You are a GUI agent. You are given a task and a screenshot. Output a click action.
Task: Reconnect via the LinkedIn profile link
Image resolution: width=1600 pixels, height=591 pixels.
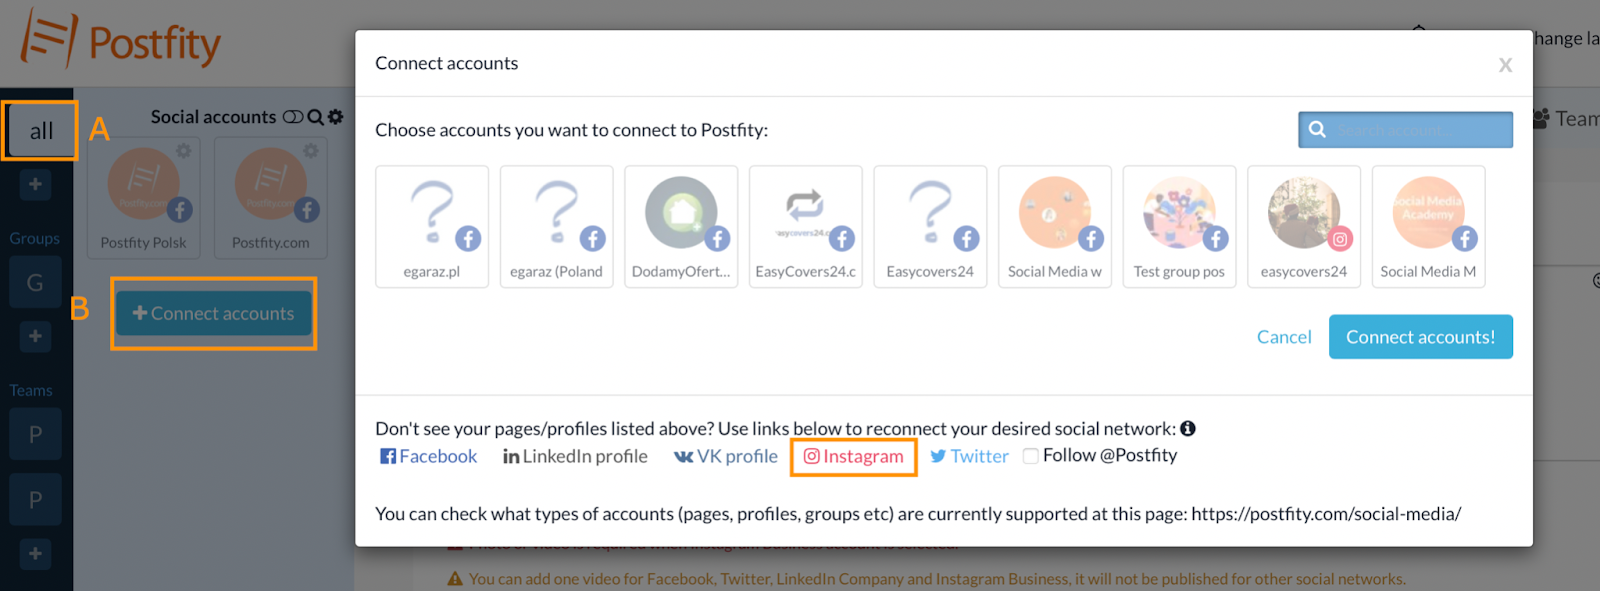[575, 457]
